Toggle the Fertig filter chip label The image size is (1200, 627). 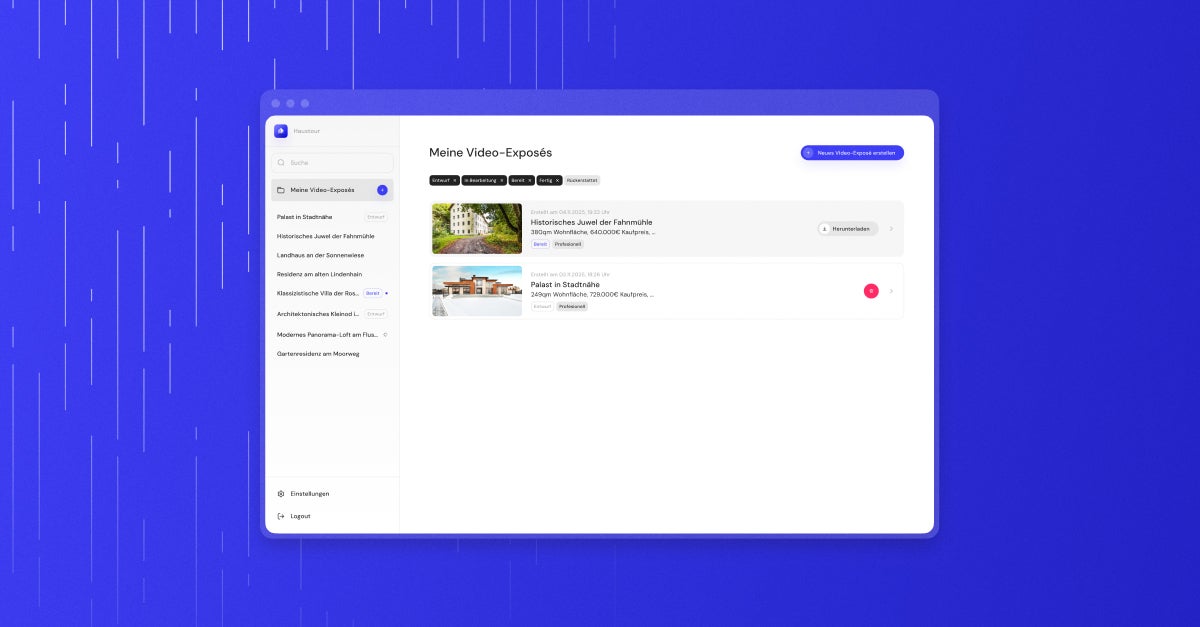coord(545,180)
